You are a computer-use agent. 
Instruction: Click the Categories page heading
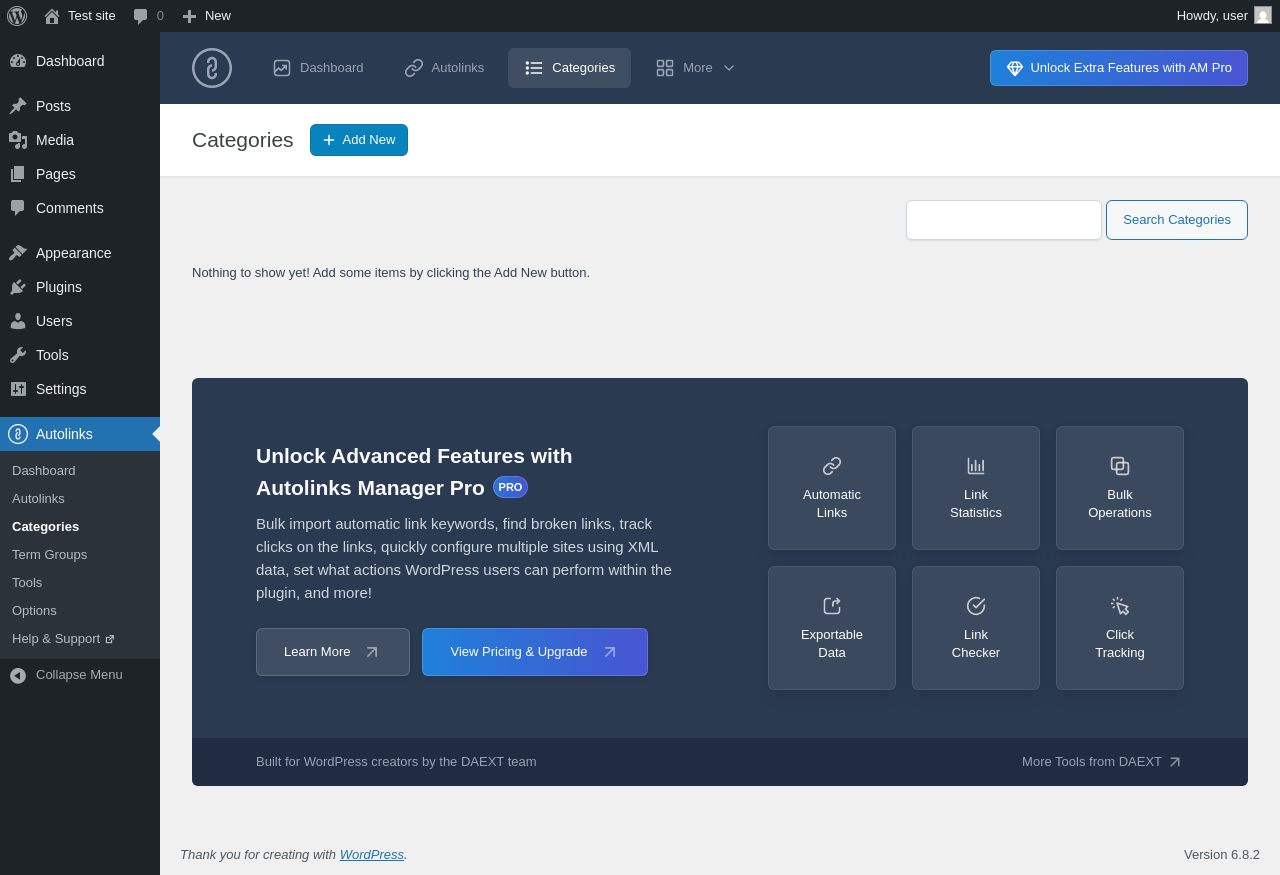point(243,140)
